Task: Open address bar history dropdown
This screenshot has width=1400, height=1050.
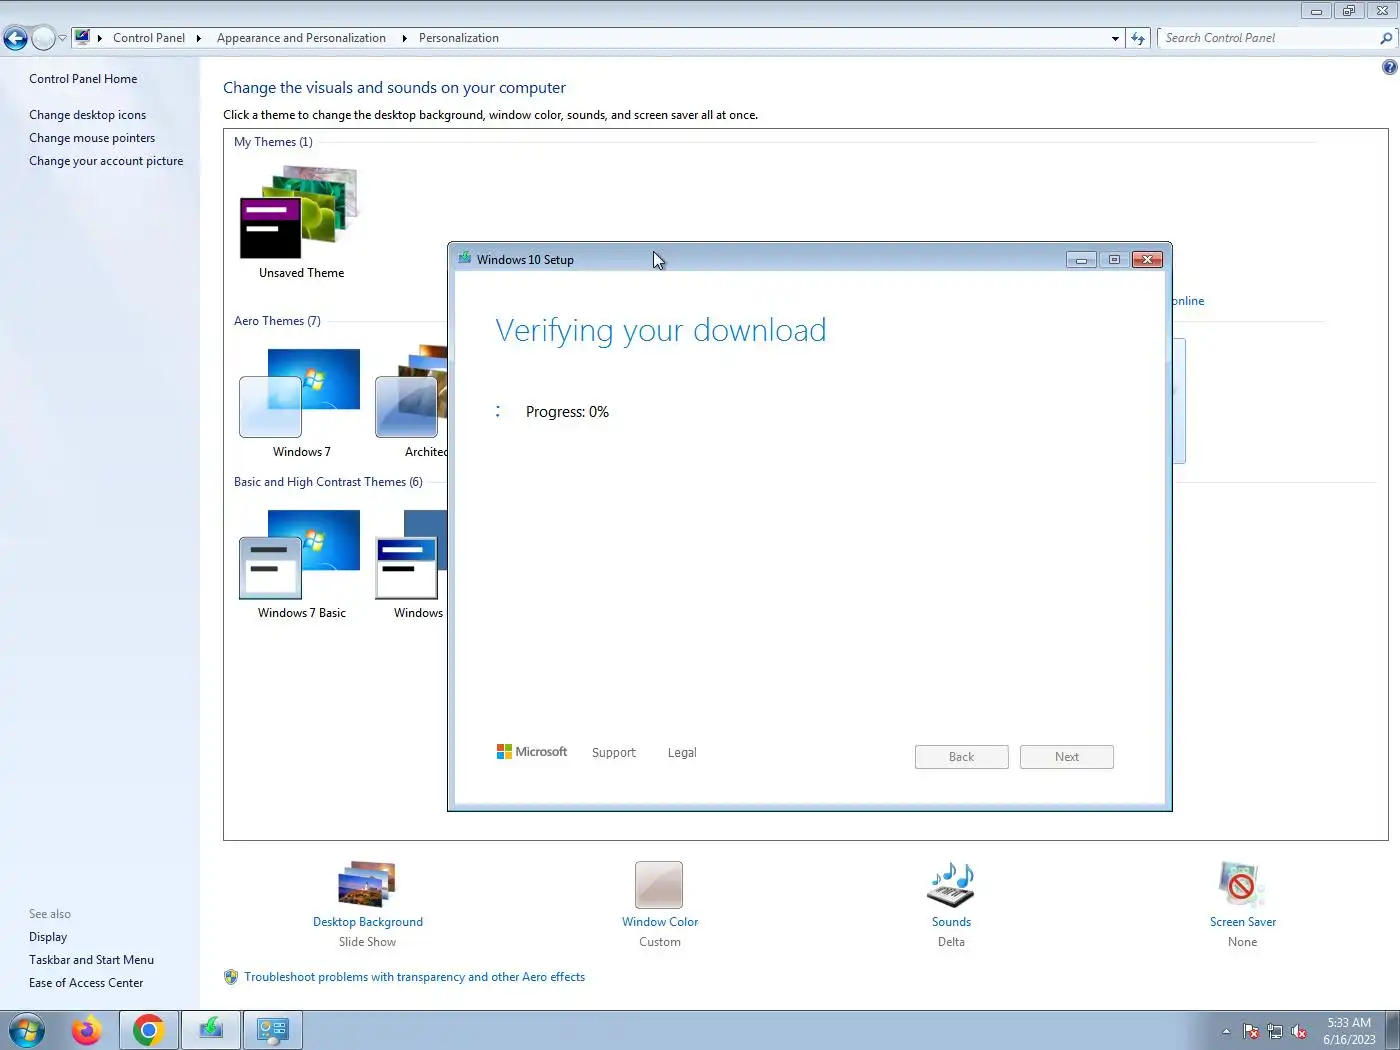Action: click(1115, 38)
